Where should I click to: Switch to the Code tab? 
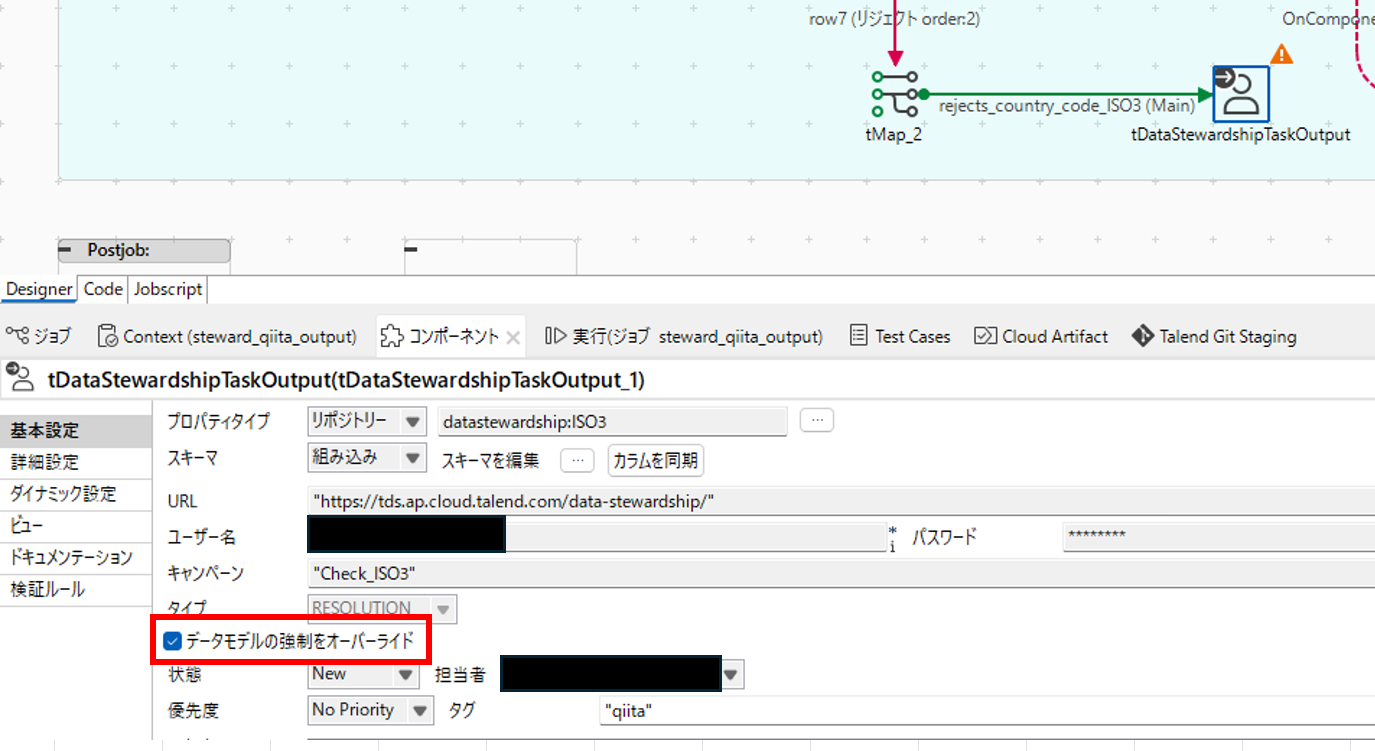click(x=103, y=289)
